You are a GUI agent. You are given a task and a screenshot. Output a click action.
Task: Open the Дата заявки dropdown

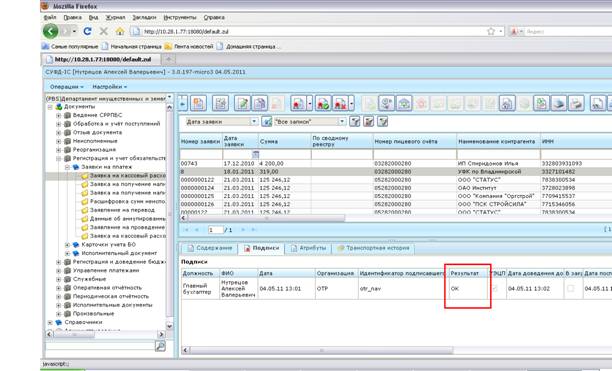point(254,122)
